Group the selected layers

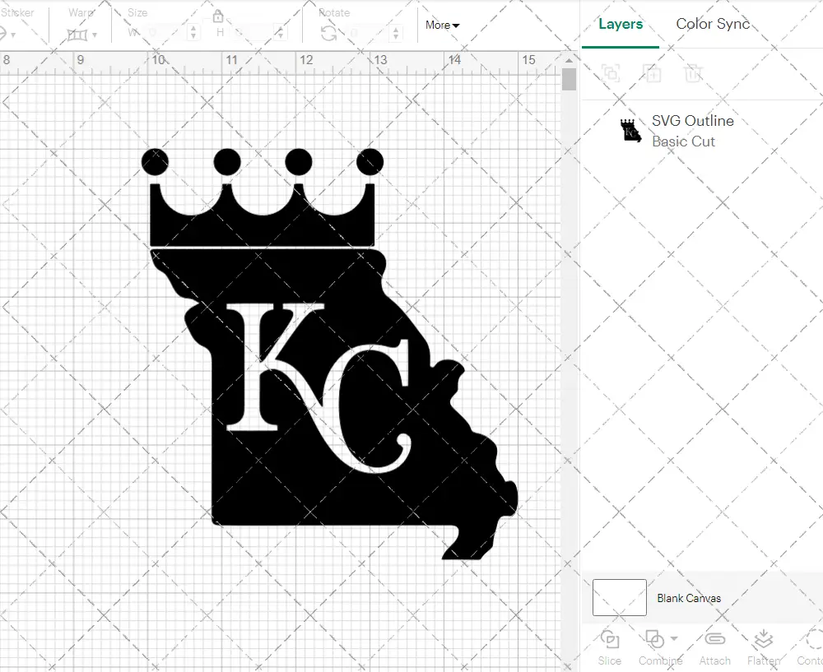610,74
